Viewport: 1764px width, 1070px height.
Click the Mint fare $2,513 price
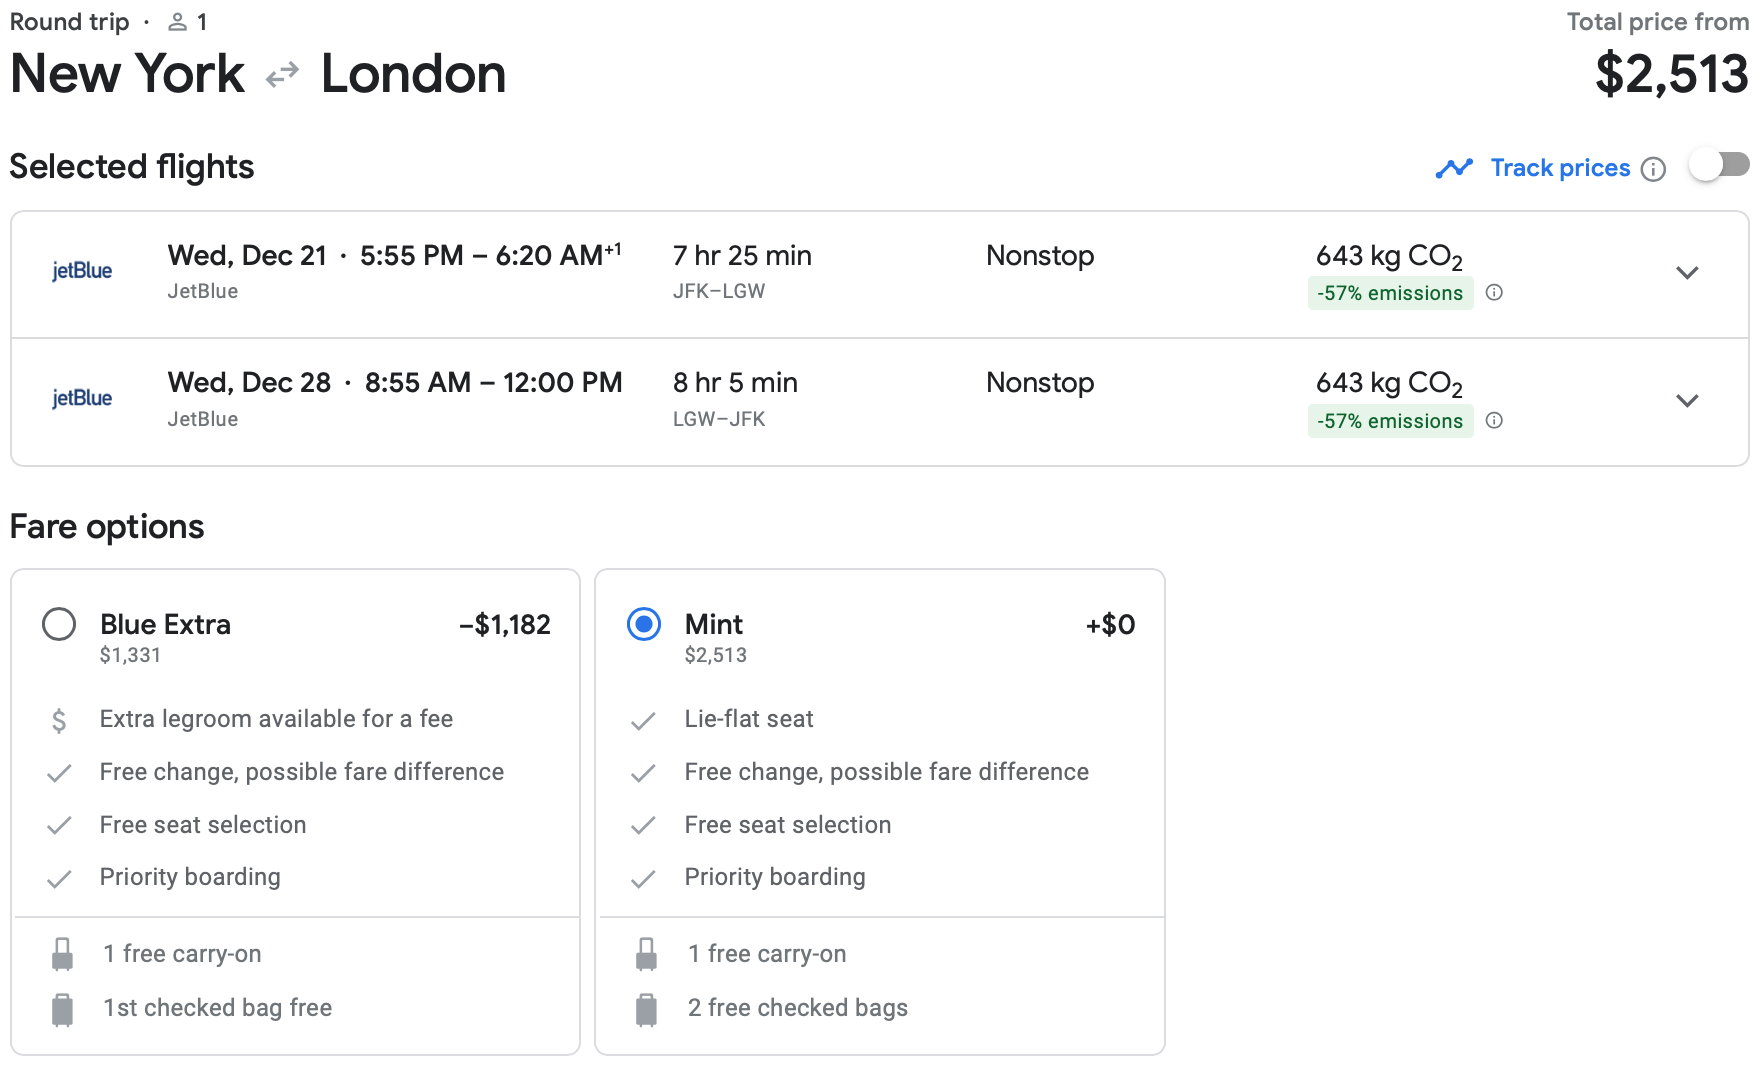point(715,655)
